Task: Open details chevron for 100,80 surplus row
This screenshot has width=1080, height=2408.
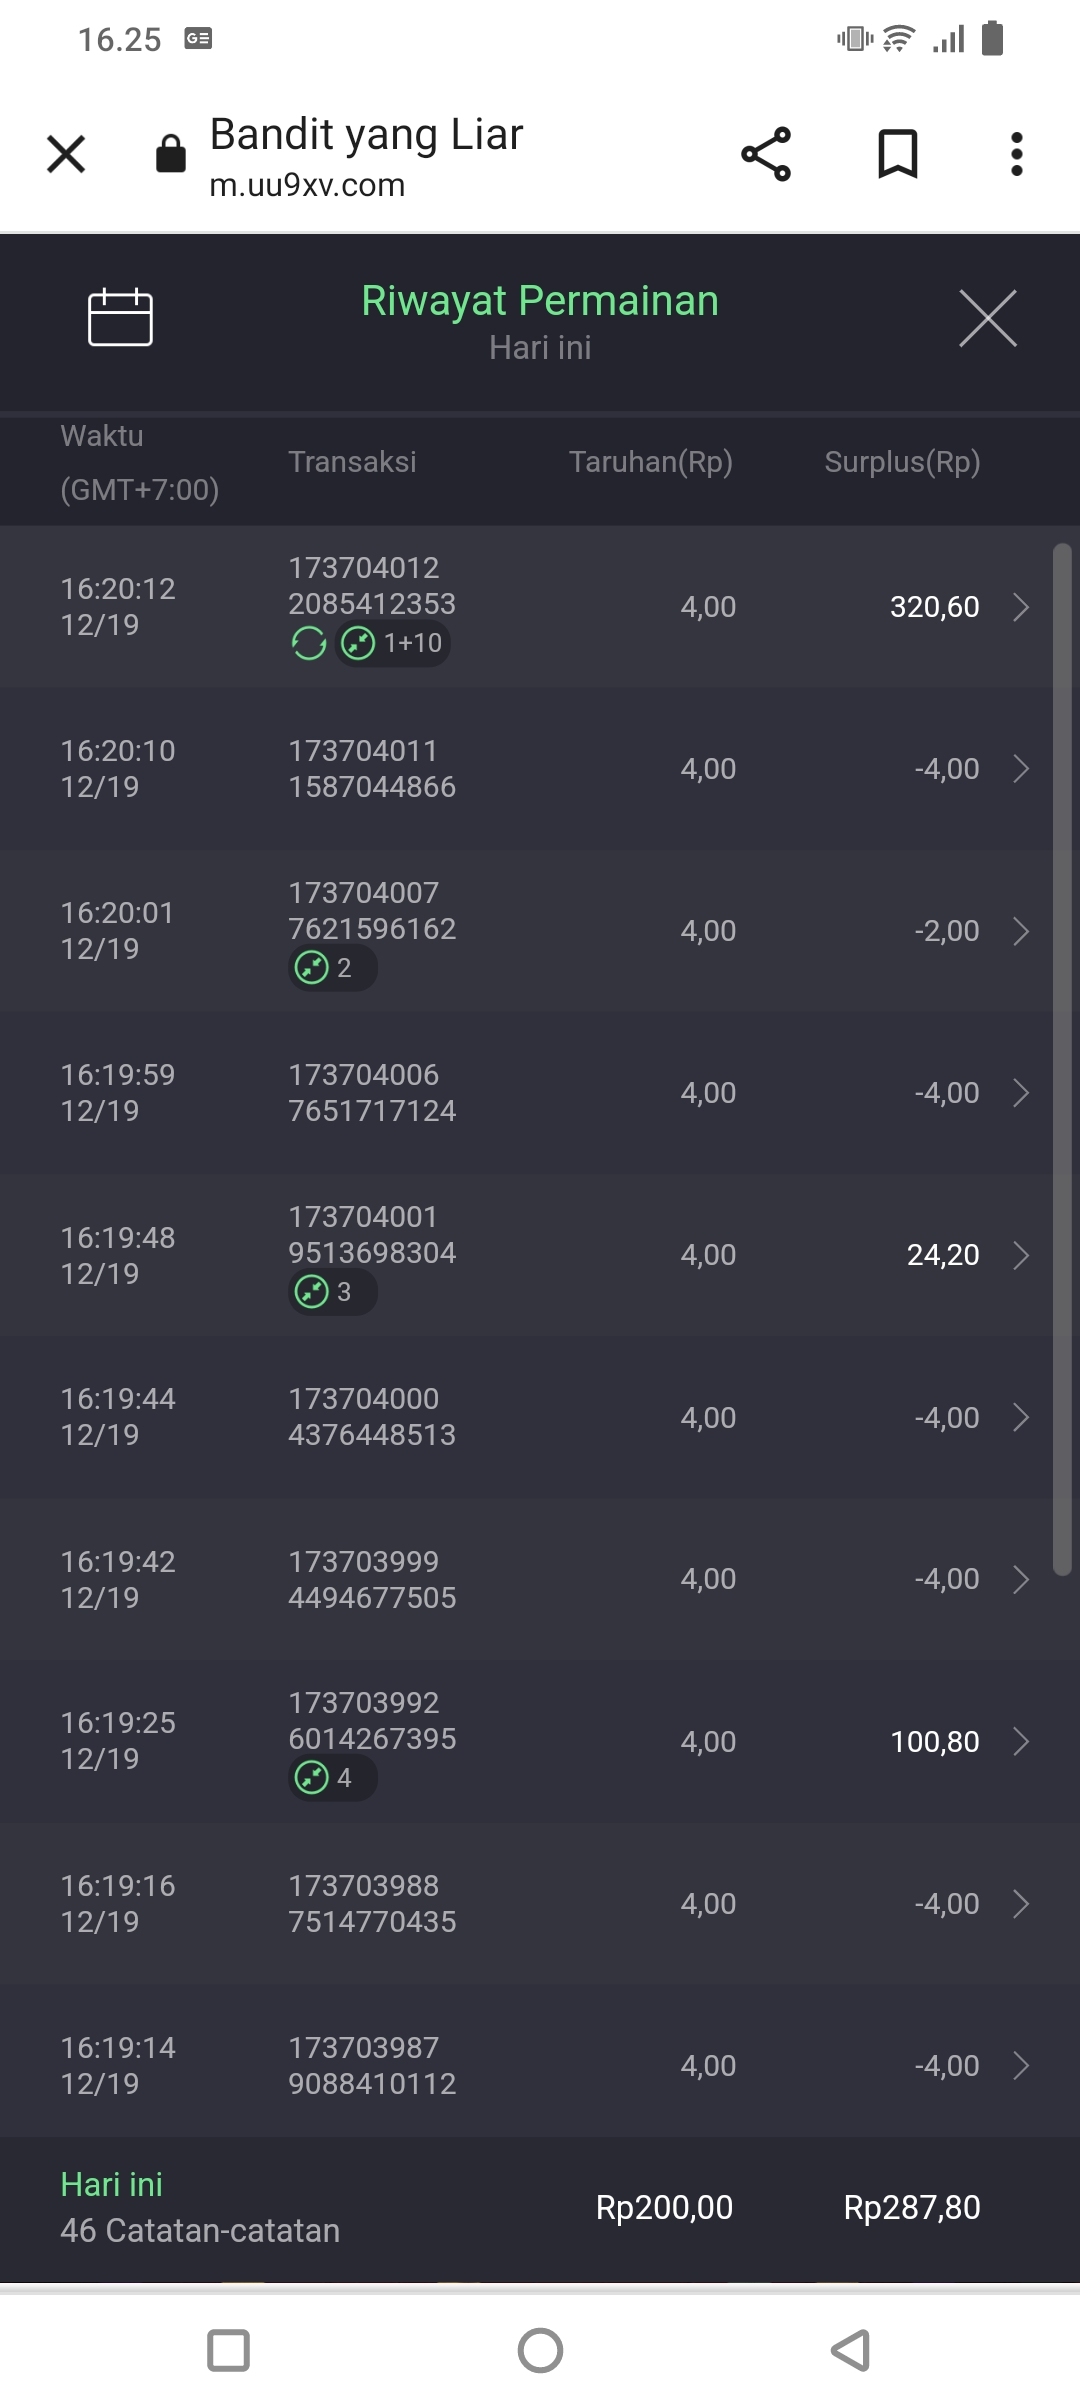Action: (1020, 1741)
